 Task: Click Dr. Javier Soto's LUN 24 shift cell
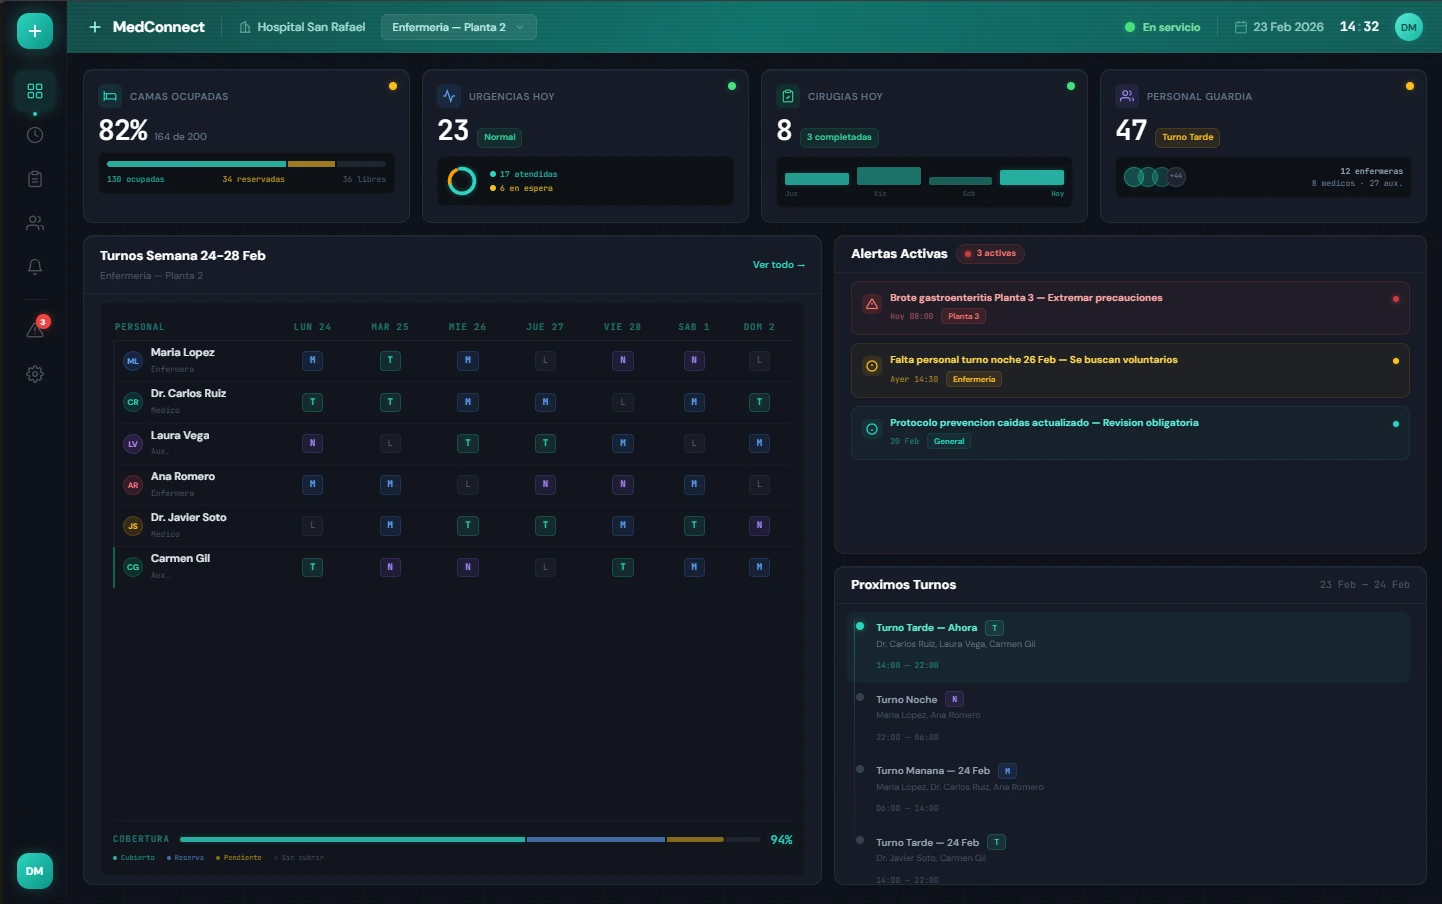tap(313, 525)
